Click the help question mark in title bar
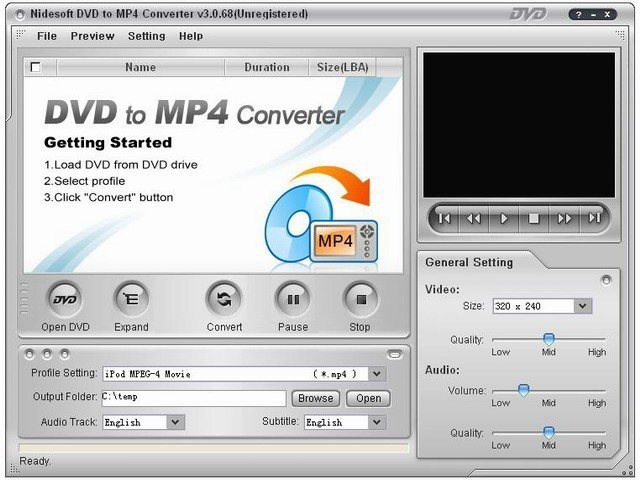The width and height of the screenshot is (640, 480). point(579,15)
